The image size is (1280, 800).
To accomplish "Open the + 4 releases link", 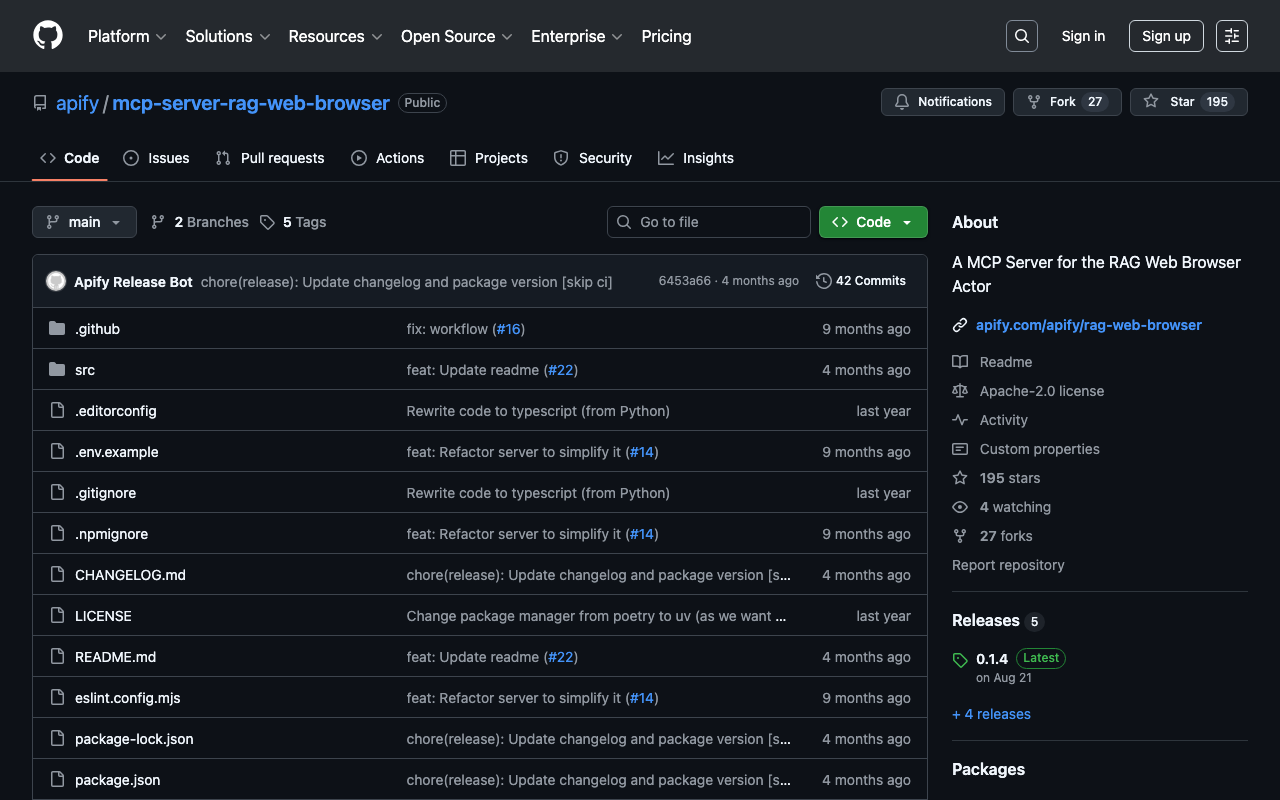I will [991, 714].
